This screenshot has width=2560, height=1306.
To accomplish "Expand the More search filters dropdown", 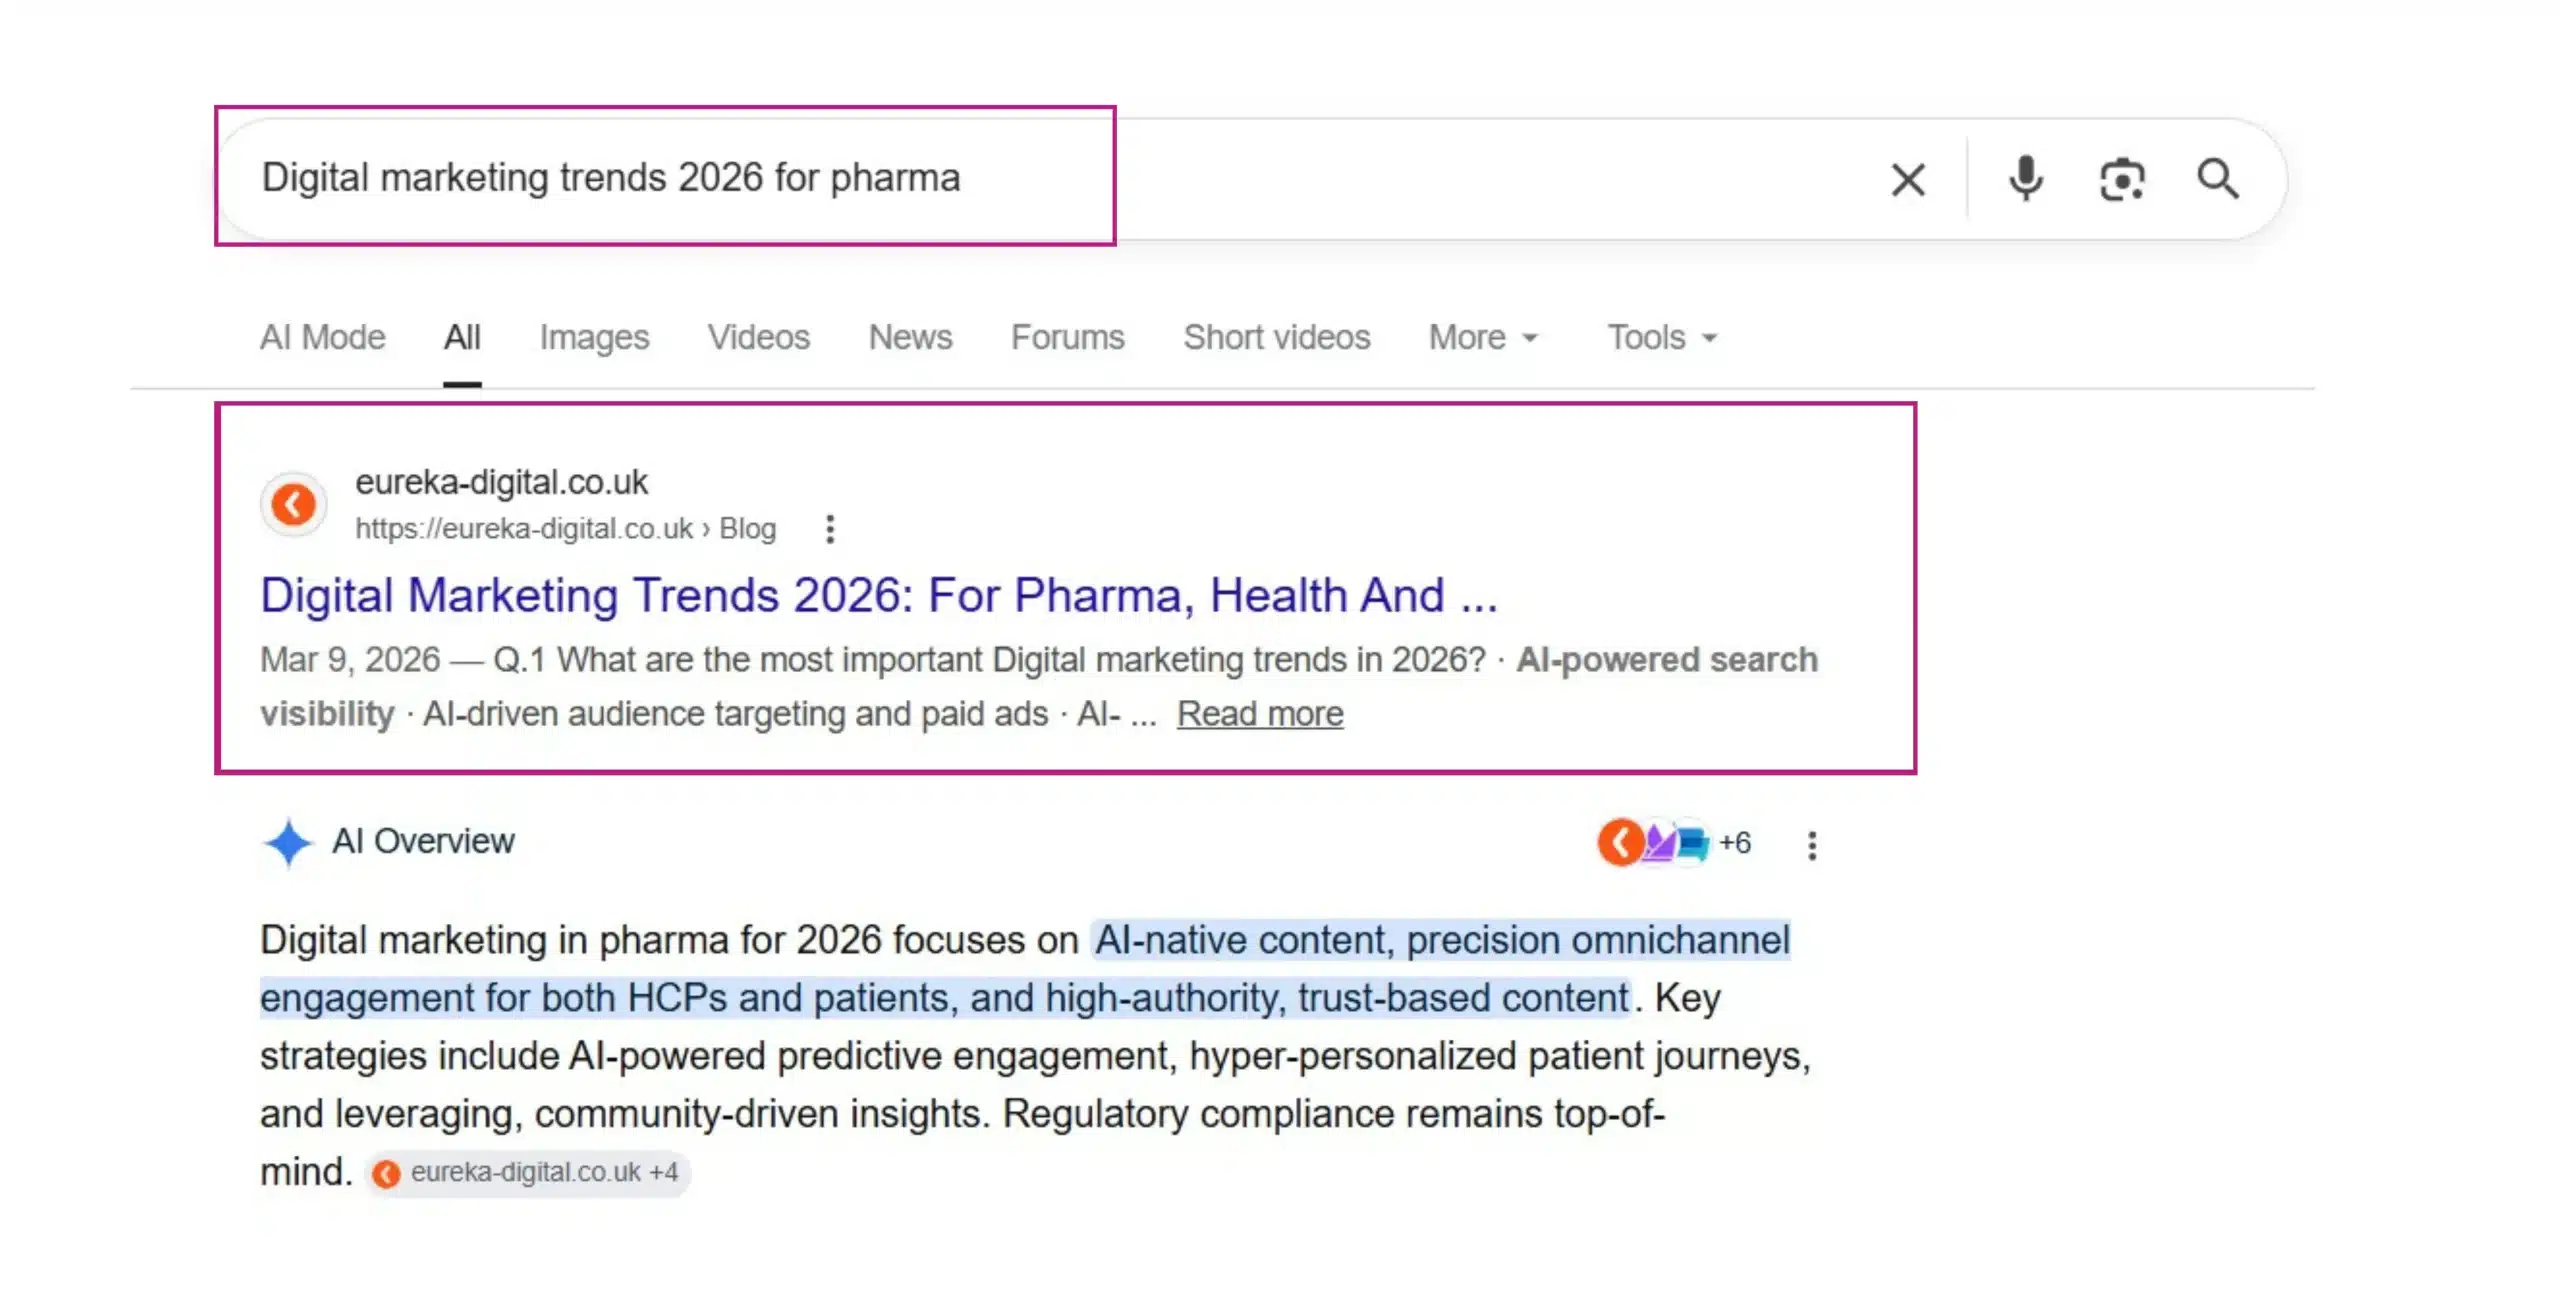I will [x=1482, y=338].
